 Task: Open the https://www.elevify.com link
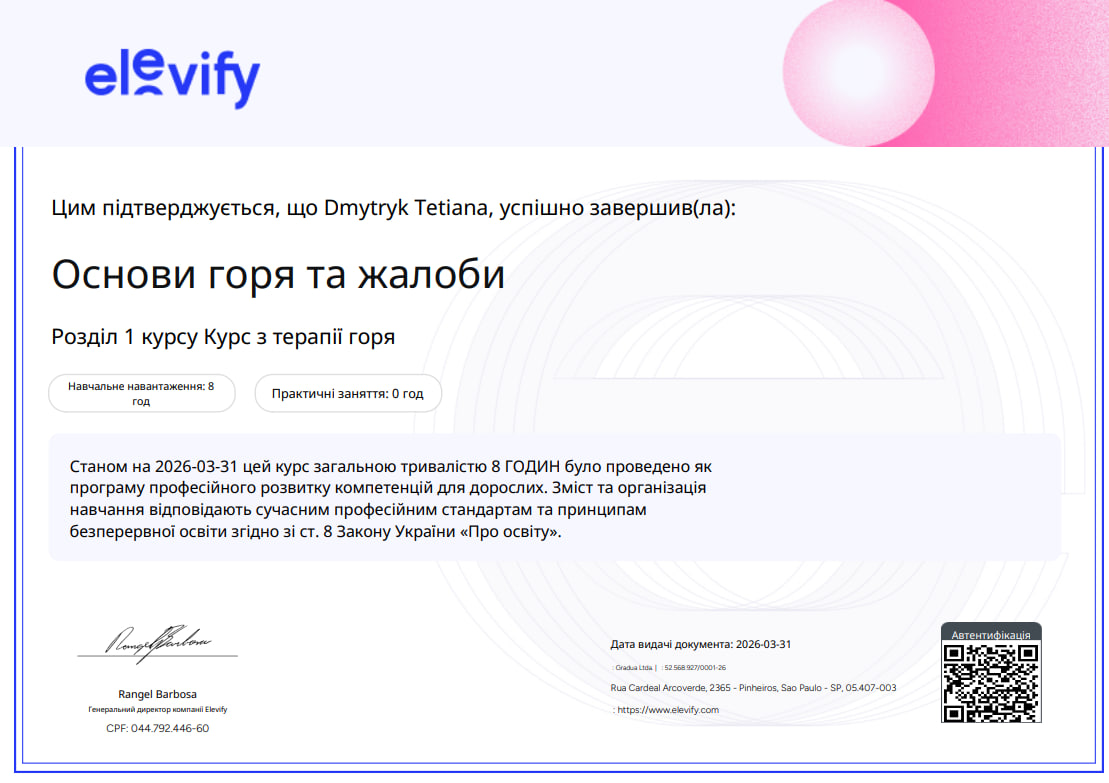tap(668, 710)
